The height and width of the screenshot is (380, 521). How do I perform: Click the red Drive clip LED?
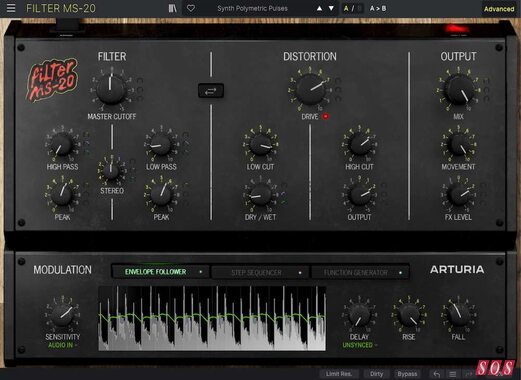(326, 116)
